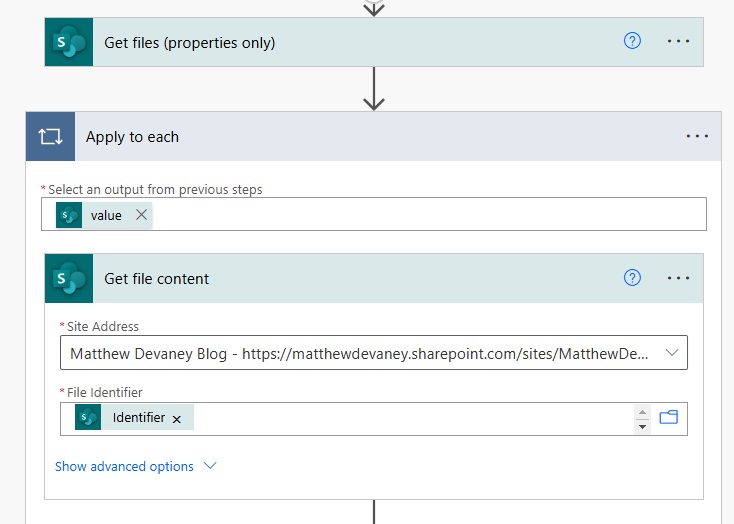Click the Apply to each loop icon
This screenshot has height=524, width=734.
pyautogui.click(x=51, y=137)
